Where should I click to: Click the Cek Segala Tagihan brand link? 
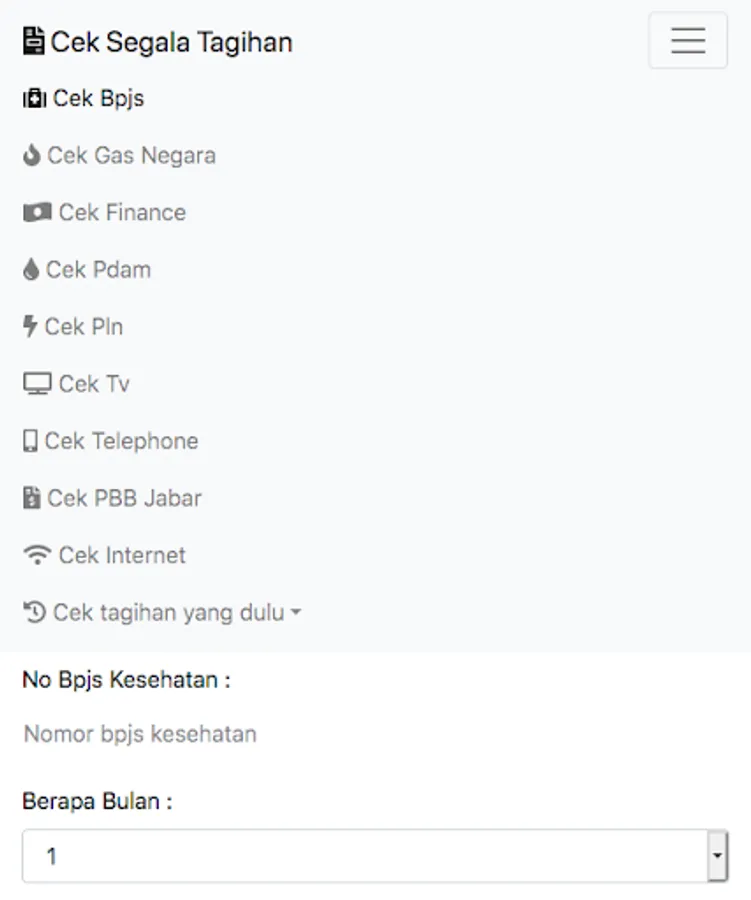coord(171,42)
